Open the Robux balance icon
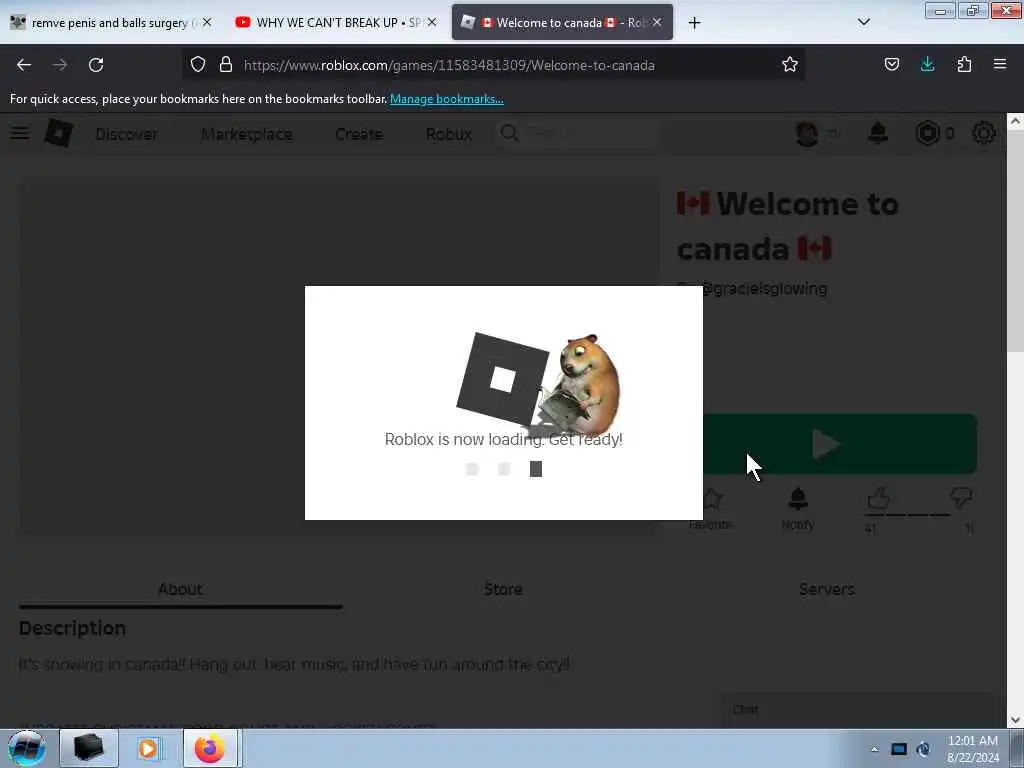 (x=927, y=133)
